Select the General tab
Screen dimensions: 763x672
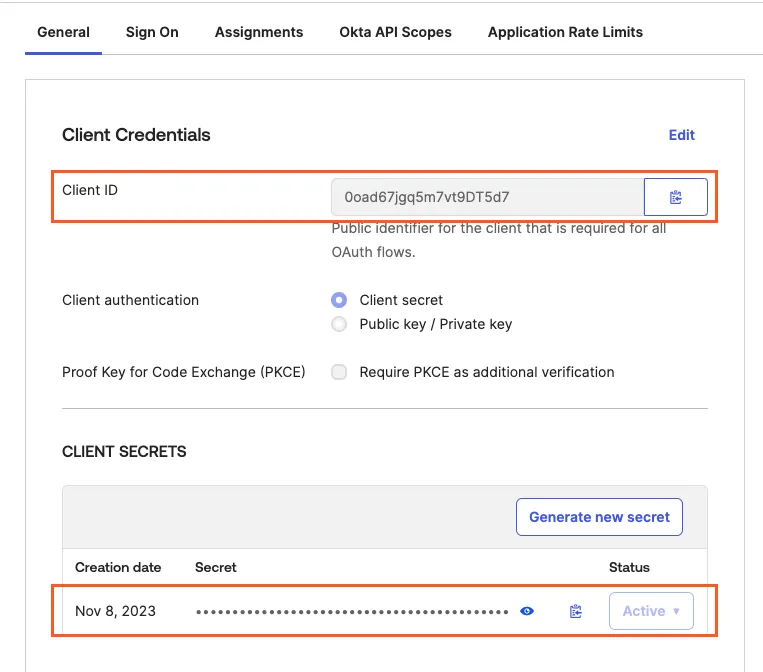tap(63, 32)
